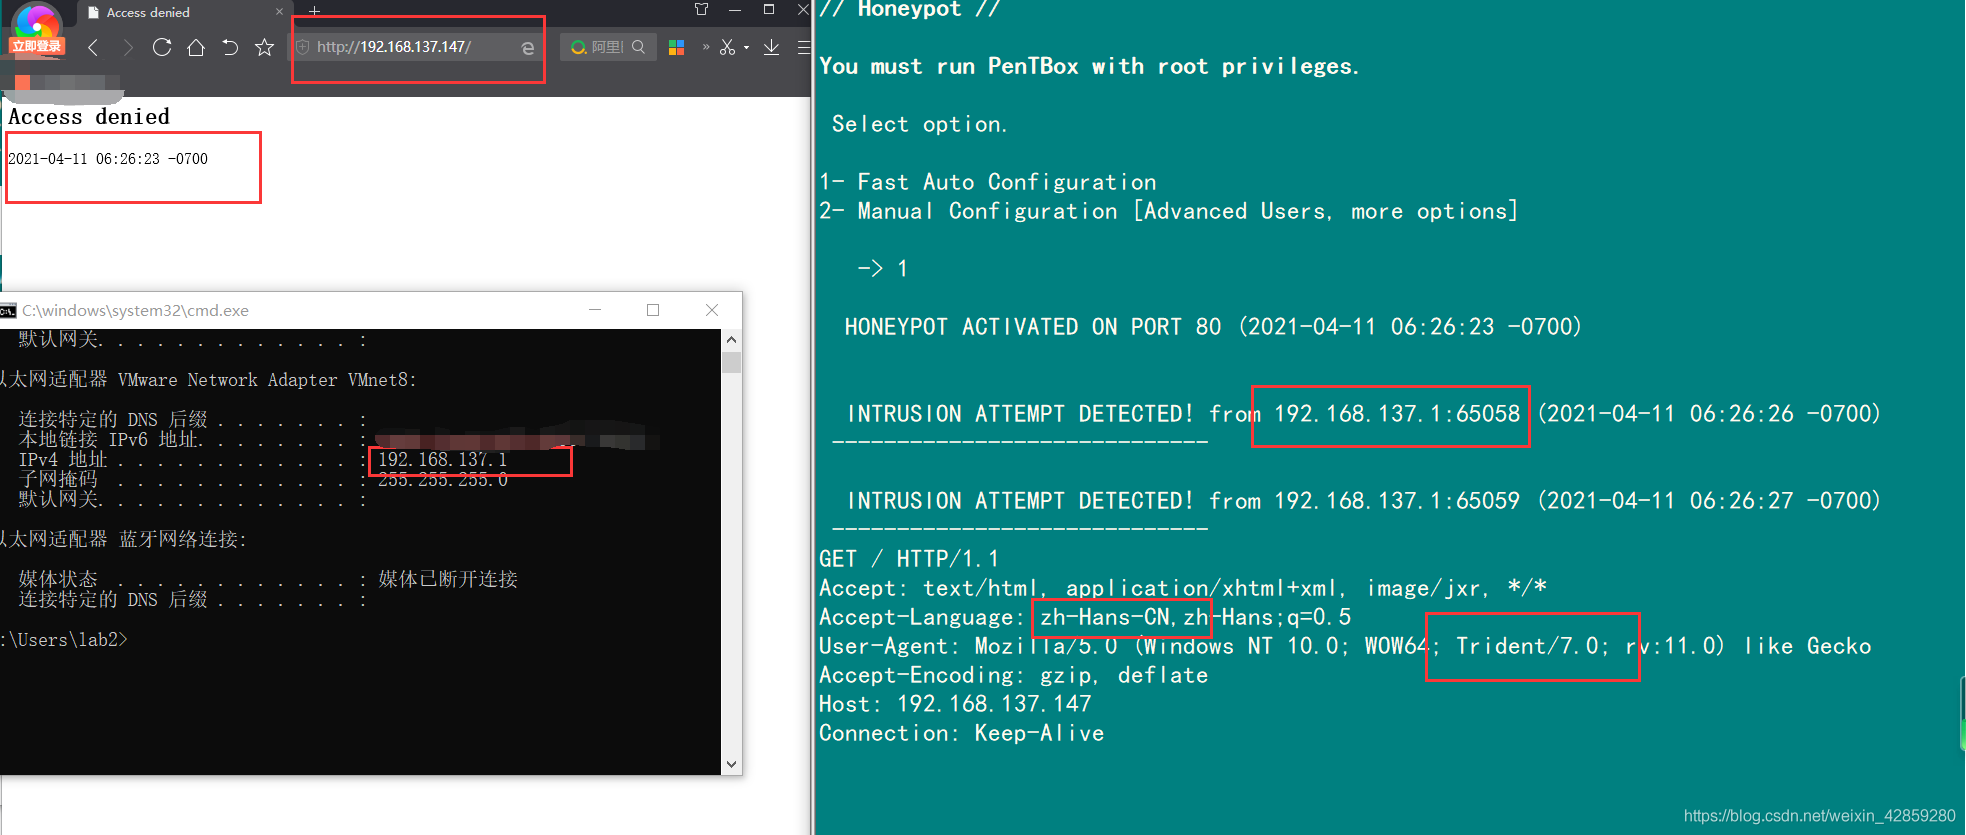Click the 'Trident/7.0;' user-agent text

pos(1532,646)
